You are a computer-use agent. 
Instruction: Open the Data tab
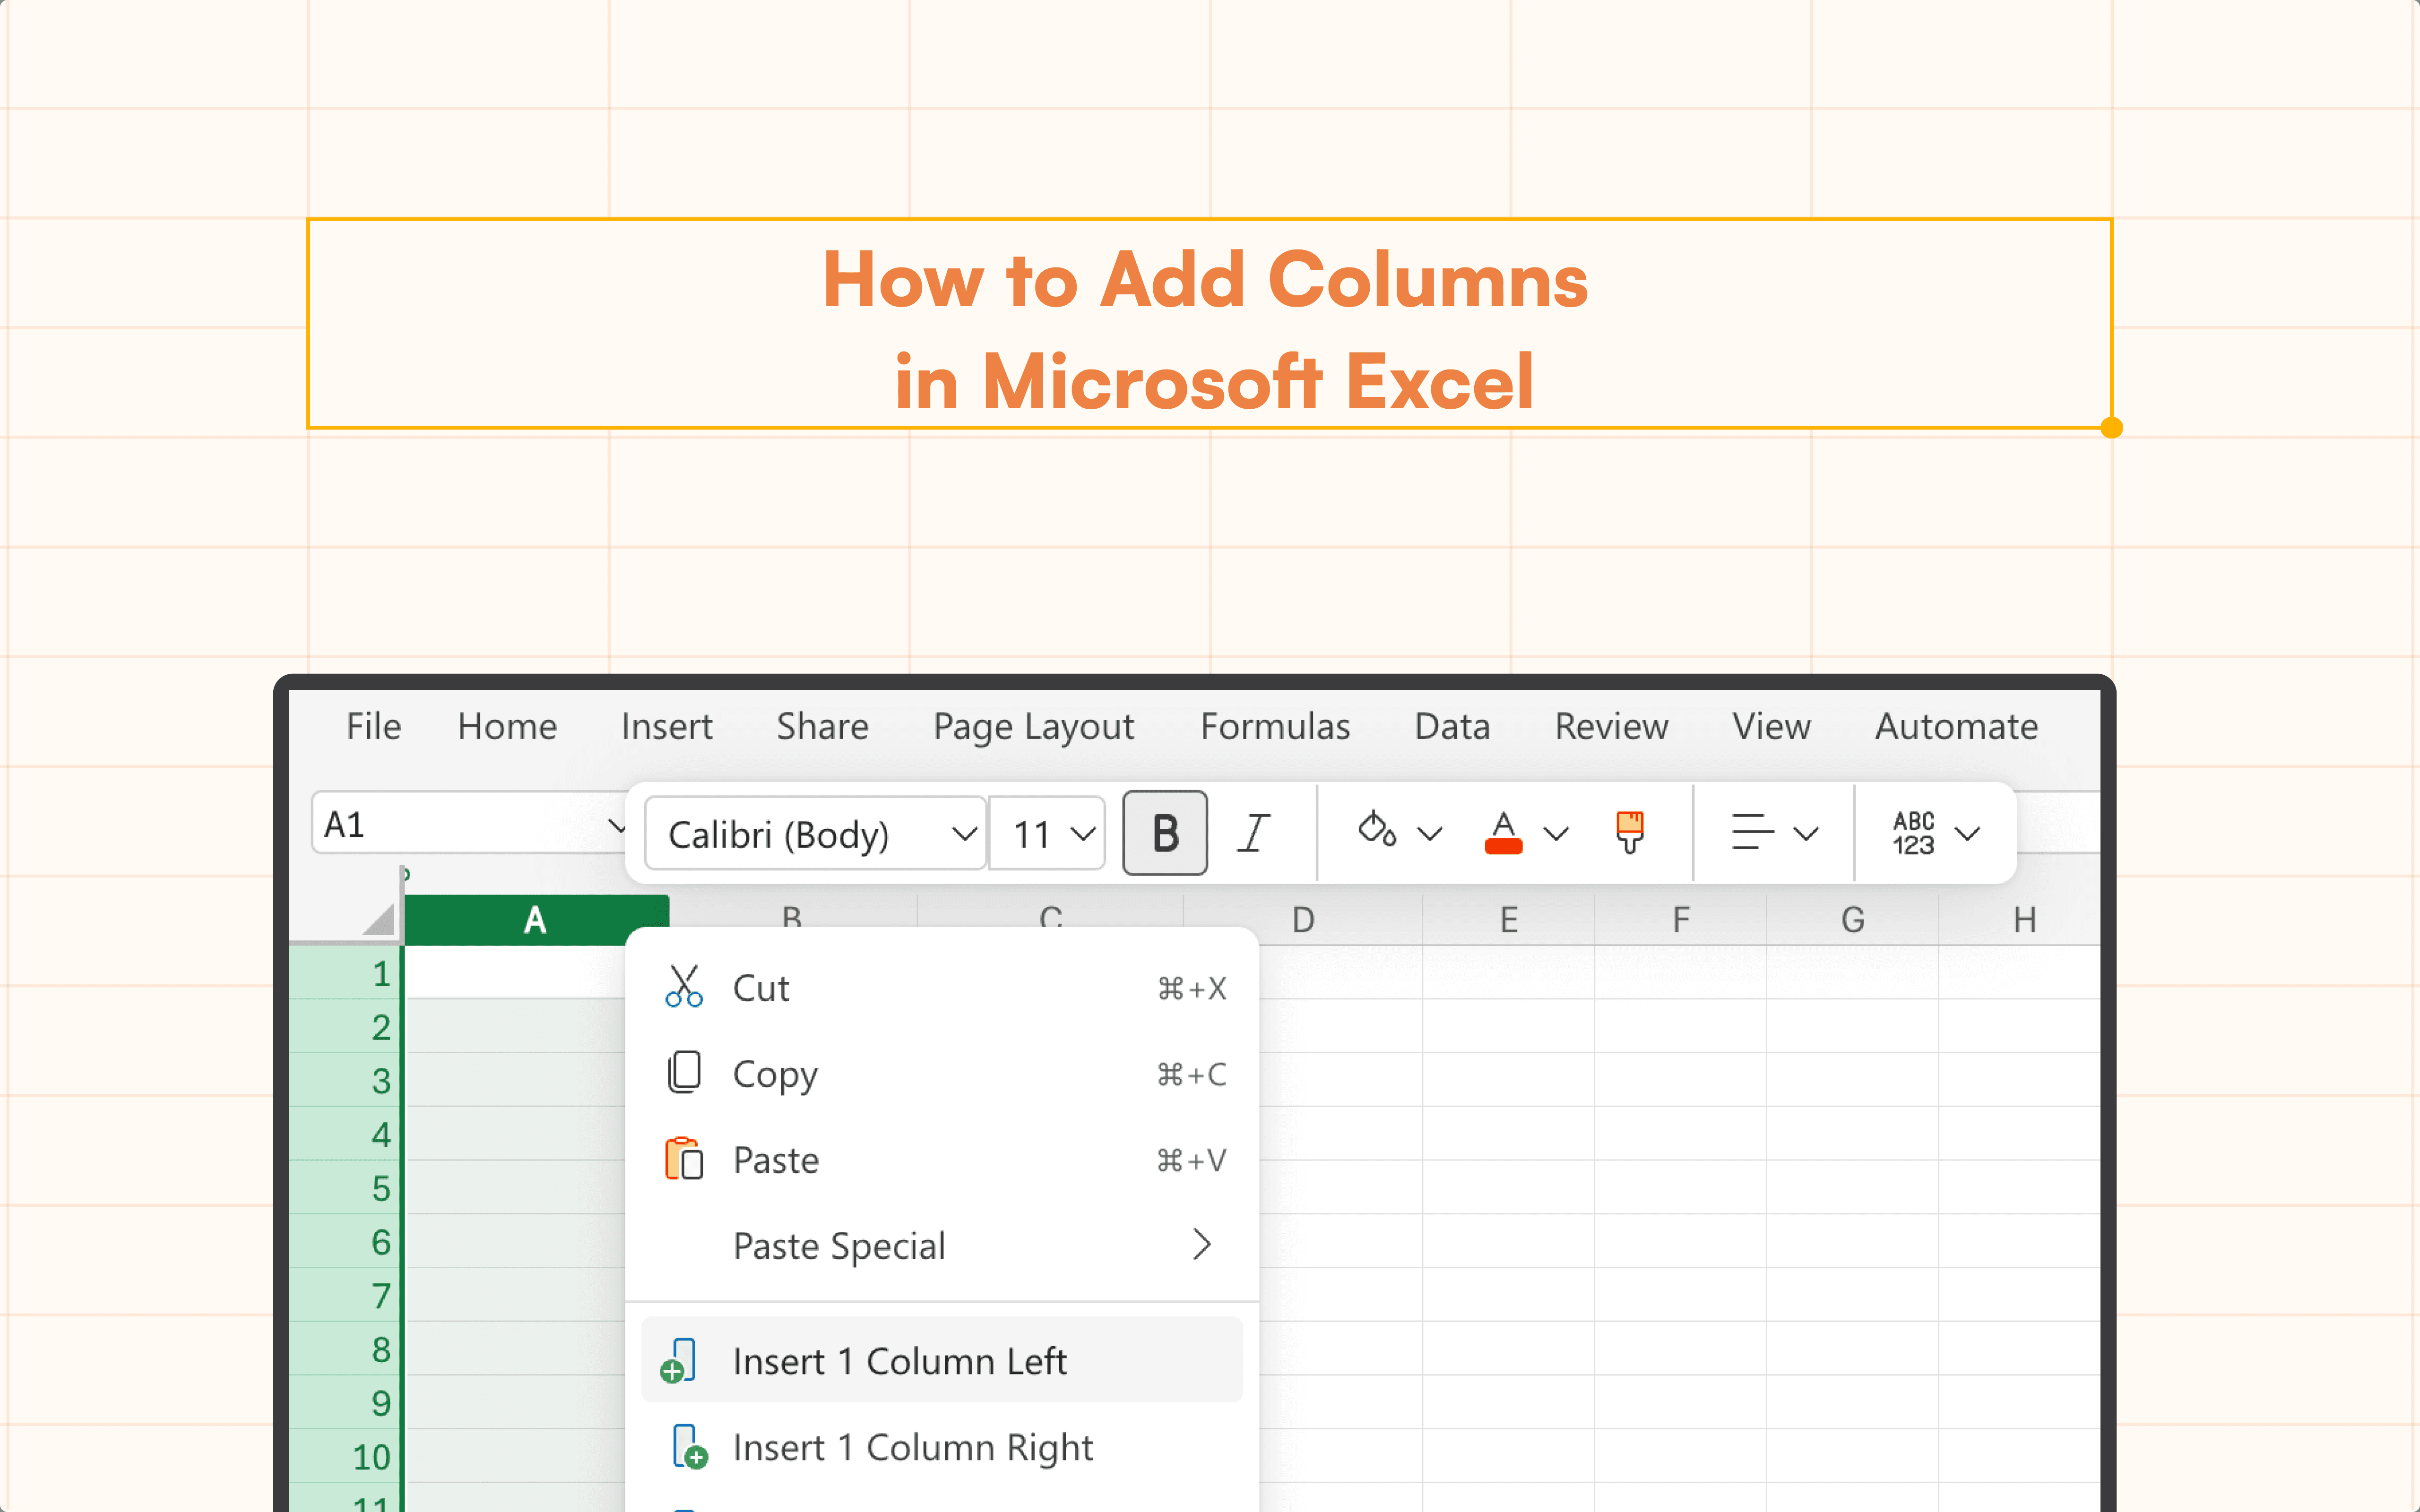[1452, 726]
